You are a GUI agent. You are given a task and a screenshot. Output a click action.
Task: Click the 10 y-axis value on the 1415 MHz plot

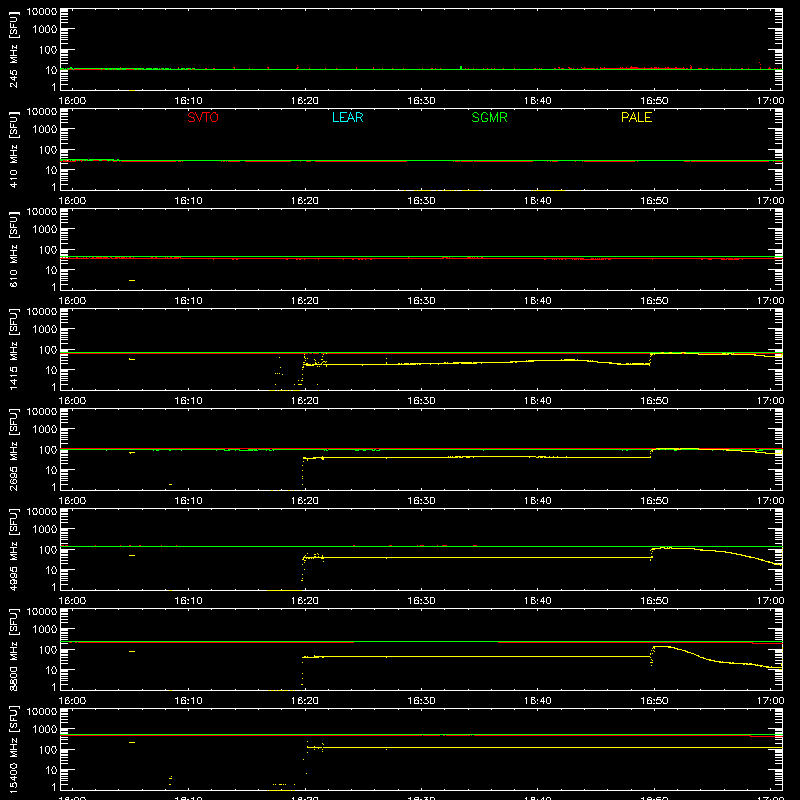pyautogui.click(x=51, y=370)
